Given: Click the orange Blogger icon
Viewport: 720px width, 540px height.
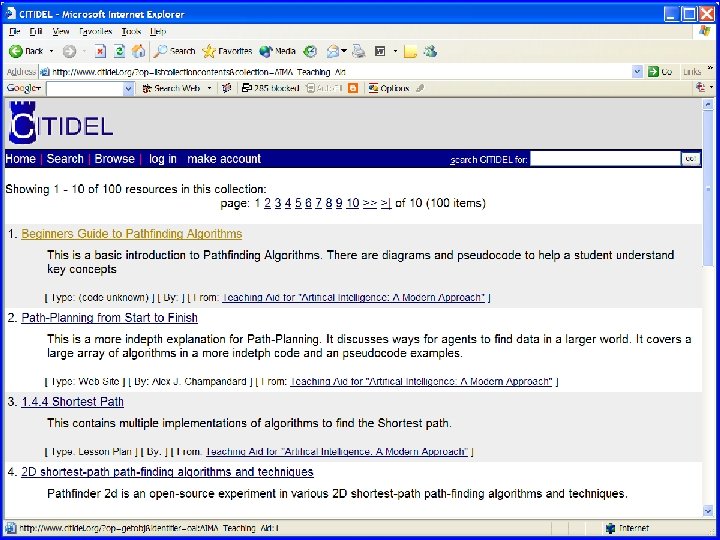Looking at the screenshot, I should [x=353, y=88].
